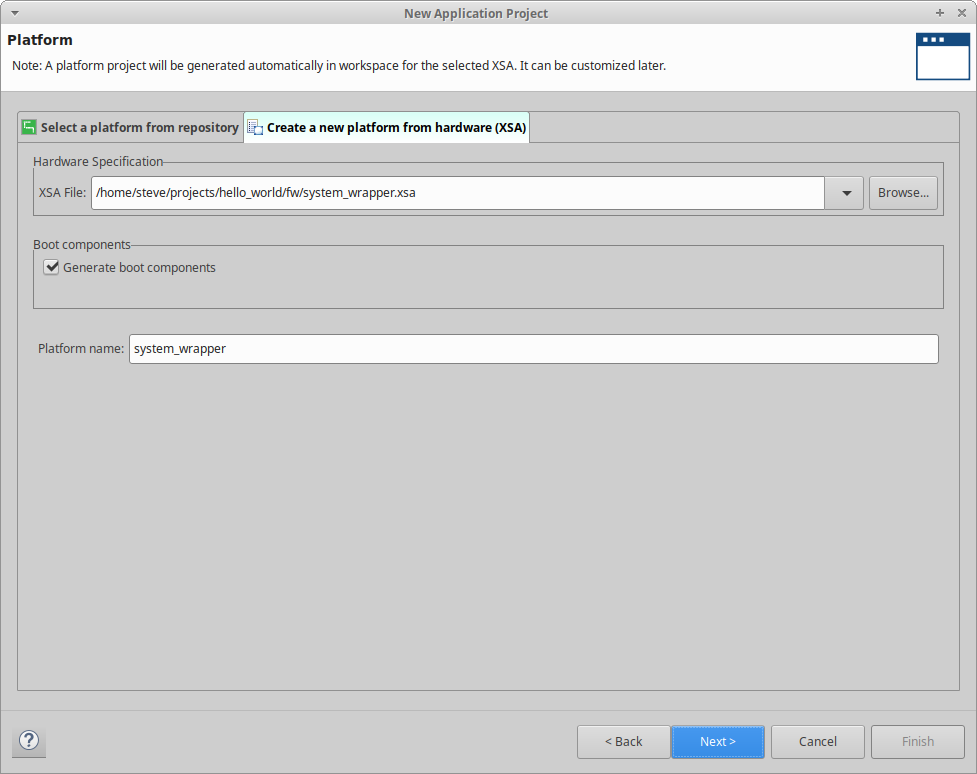The width and height of the screenshot is (977, 774).
Task: Open the window menu arrow in title bar
Action: click(14, 13)
